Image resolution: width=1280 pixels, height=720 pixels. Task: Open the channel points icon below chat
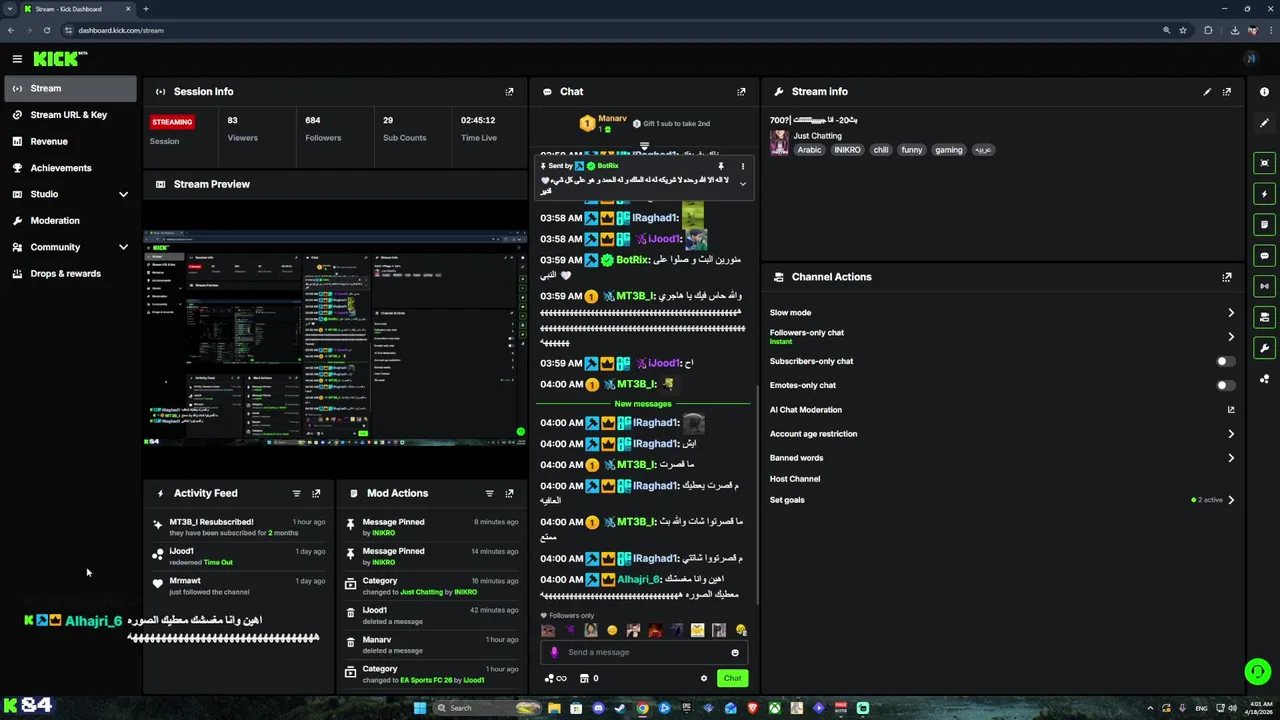click(x=555, y=678)
